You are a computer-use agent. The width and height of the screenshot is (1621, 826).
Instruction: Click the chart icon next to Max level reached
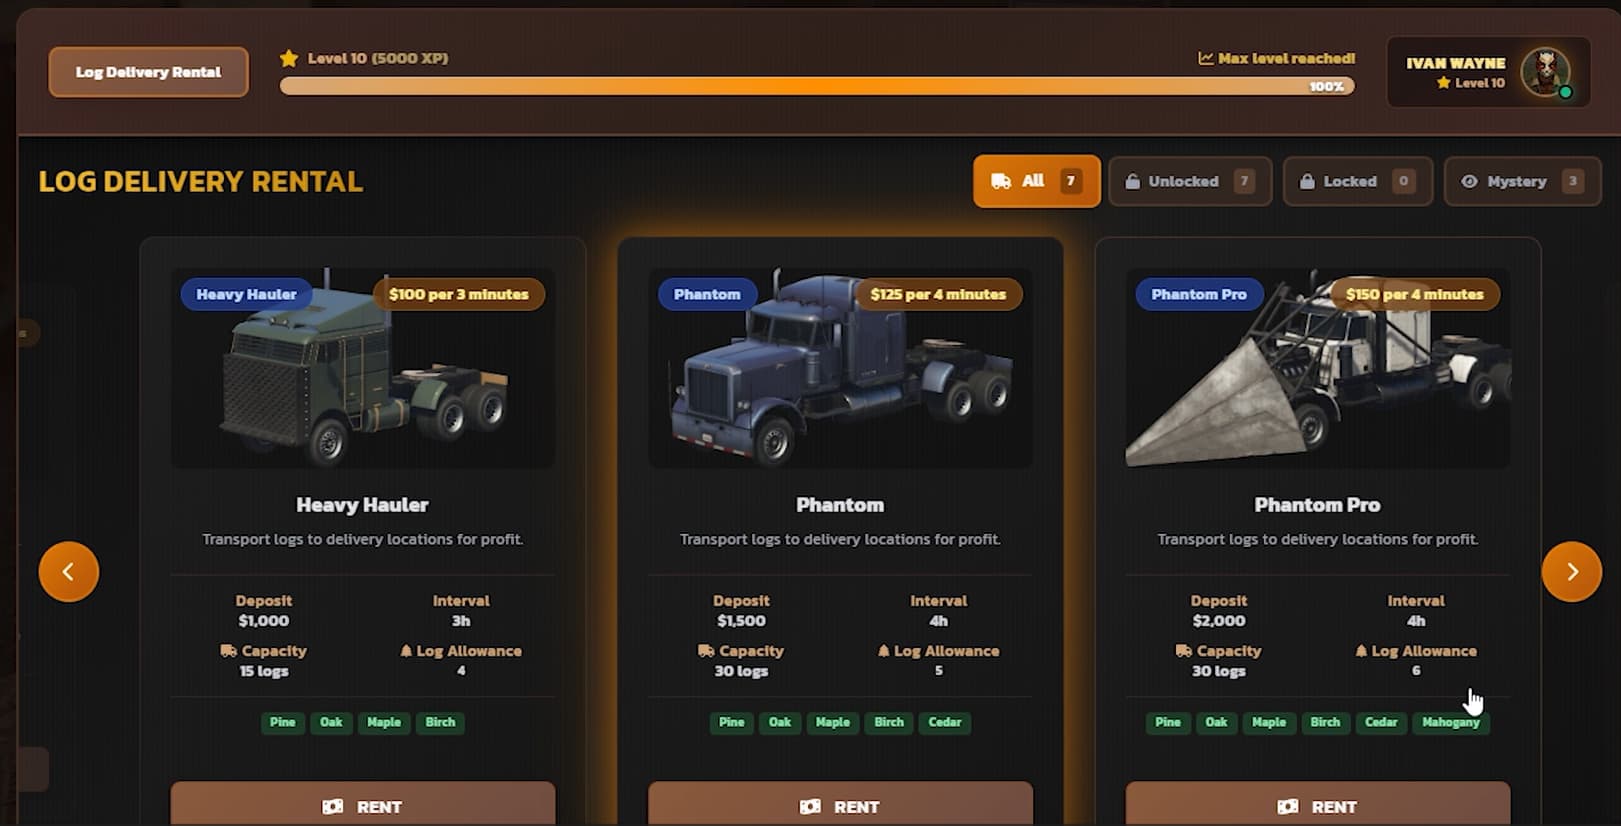pyautogui.click(x=1205, y=58)
